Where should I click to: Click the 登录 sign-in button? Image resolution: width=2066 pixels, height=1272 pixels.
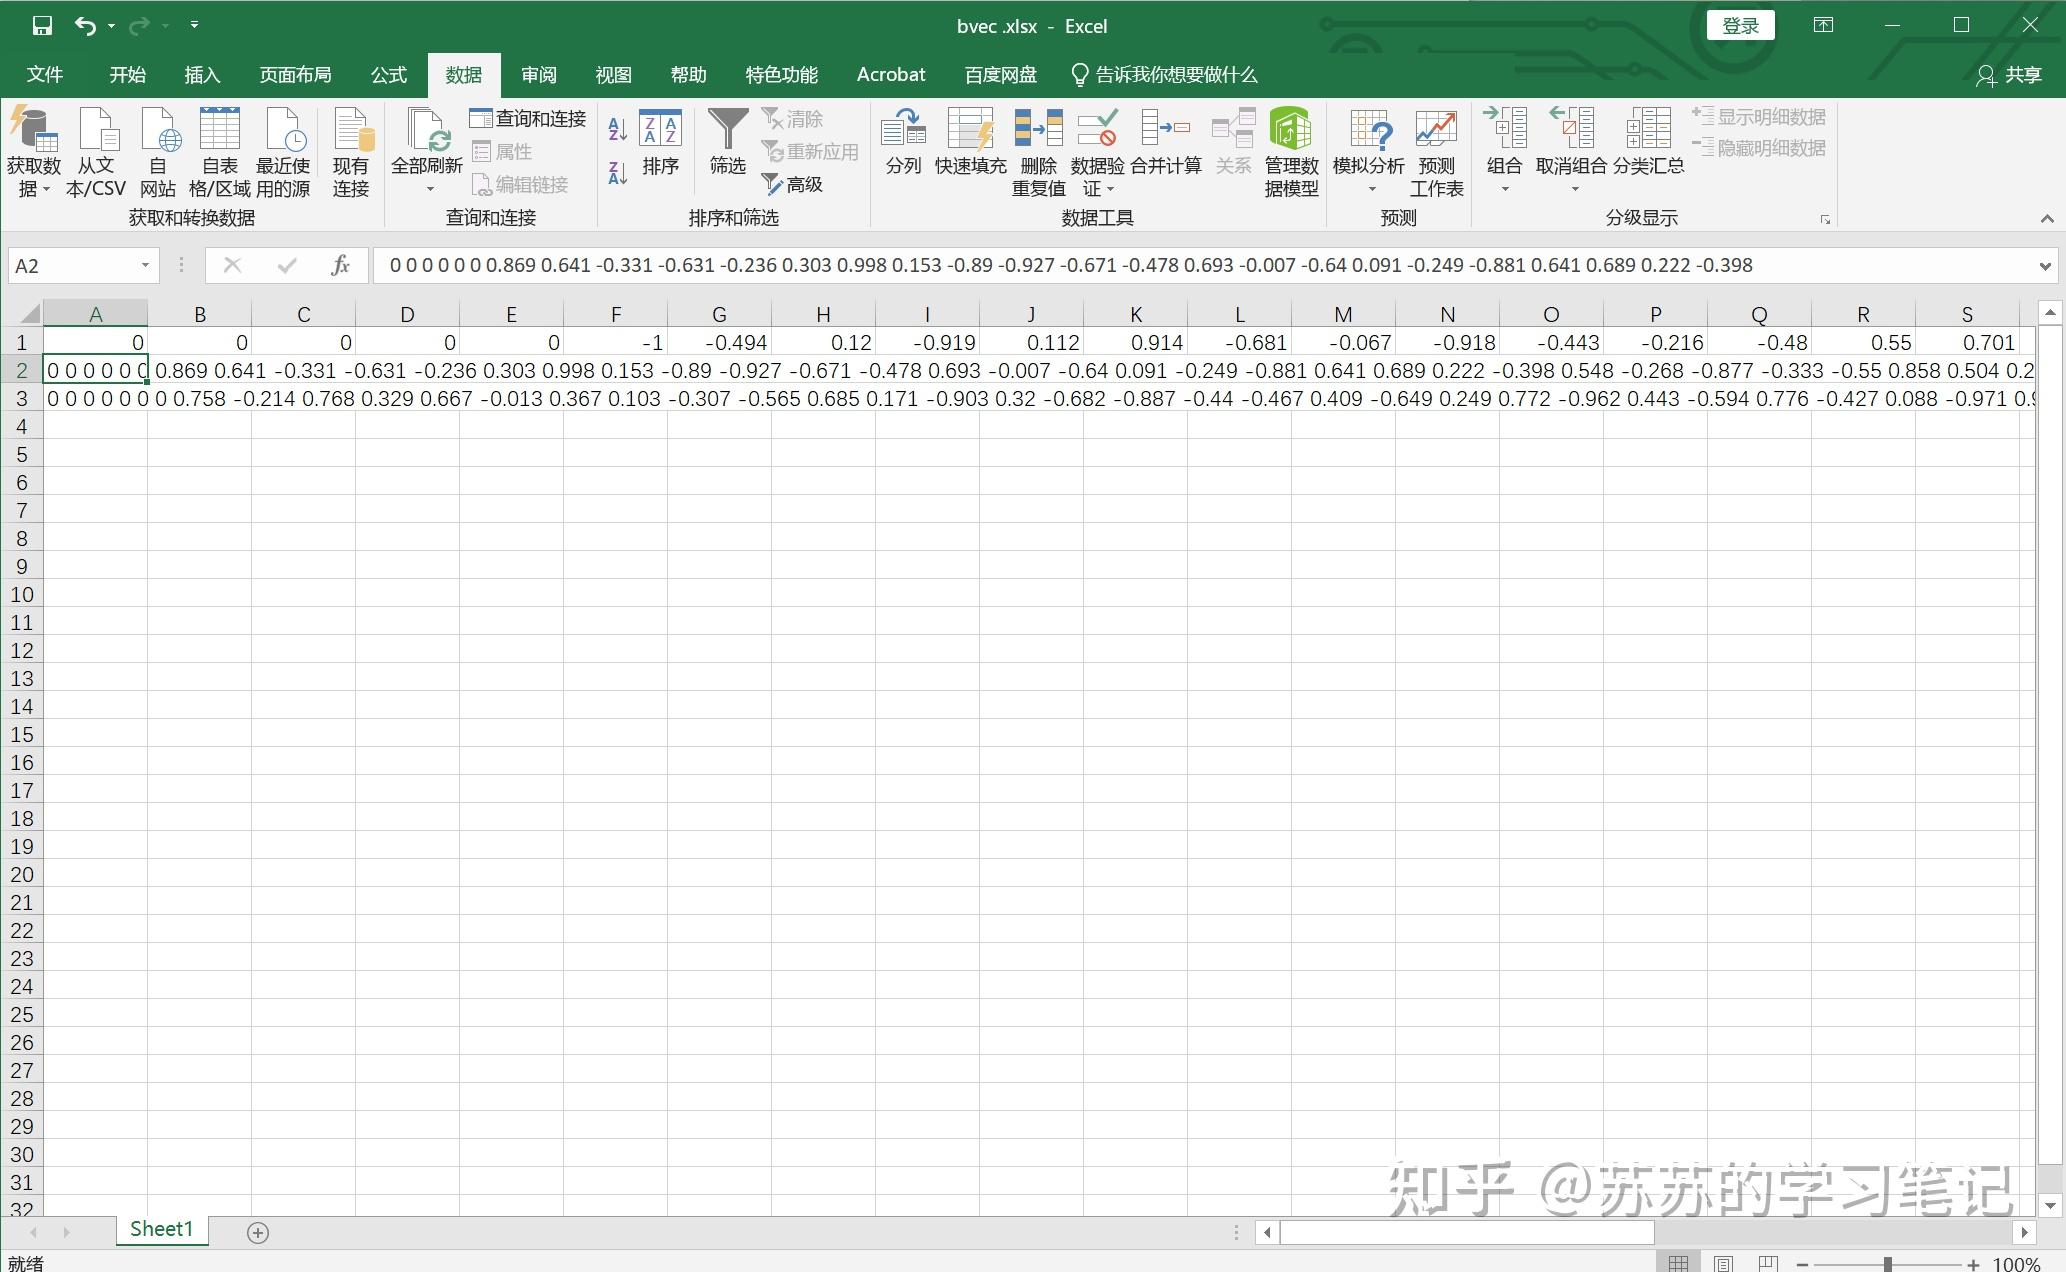[1739, 26]
